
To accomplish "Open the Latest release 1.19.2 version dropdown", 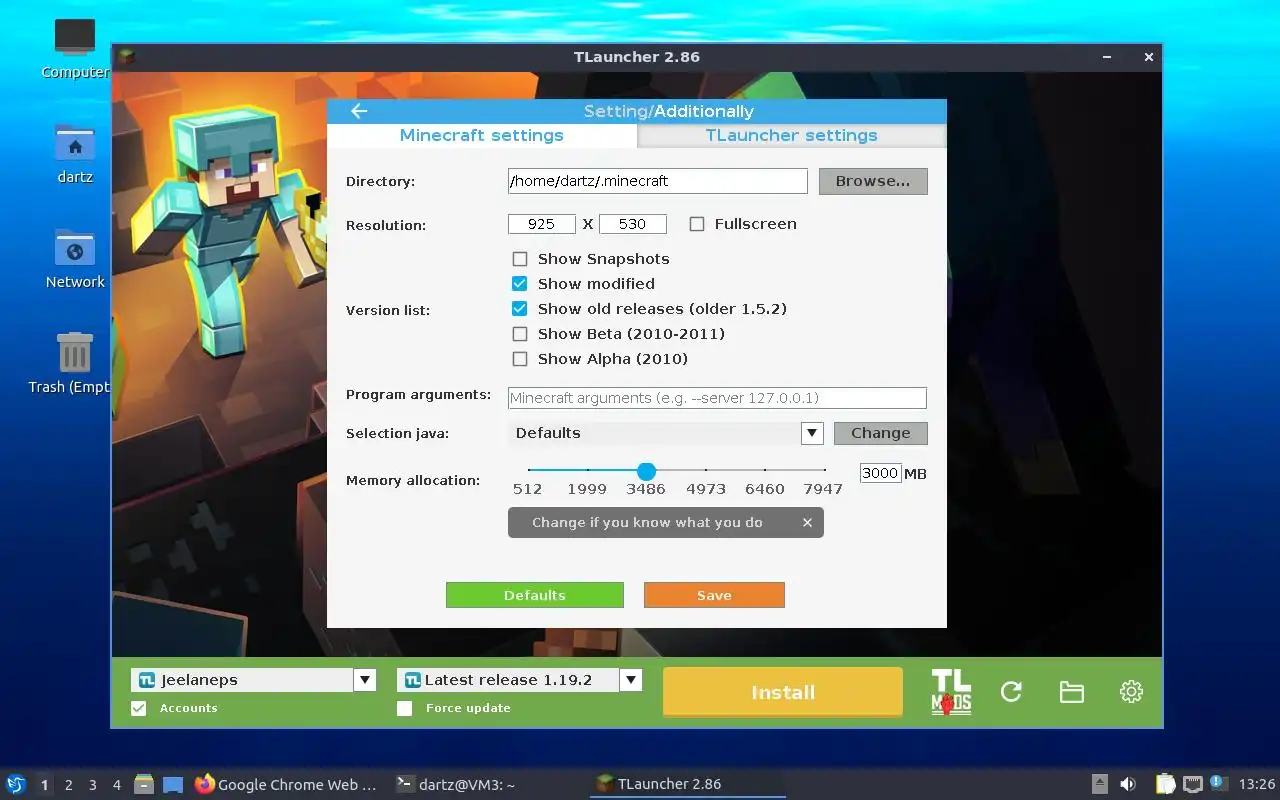I will click(630, 680).
